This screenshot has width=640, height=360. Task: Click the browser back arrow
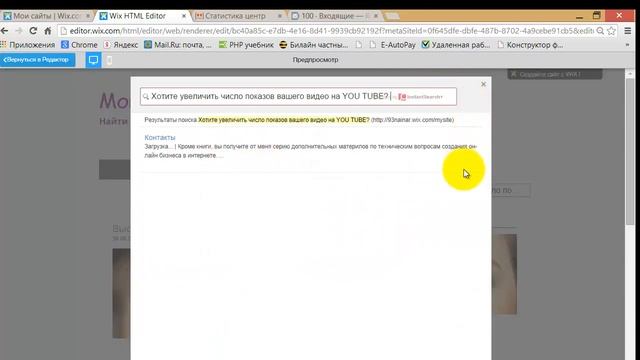click(x=4, y=31)
